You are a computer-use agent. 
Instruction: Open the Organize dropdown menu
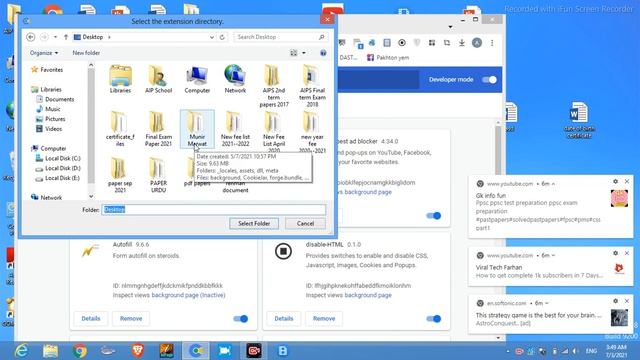click(x=44, y=53)
